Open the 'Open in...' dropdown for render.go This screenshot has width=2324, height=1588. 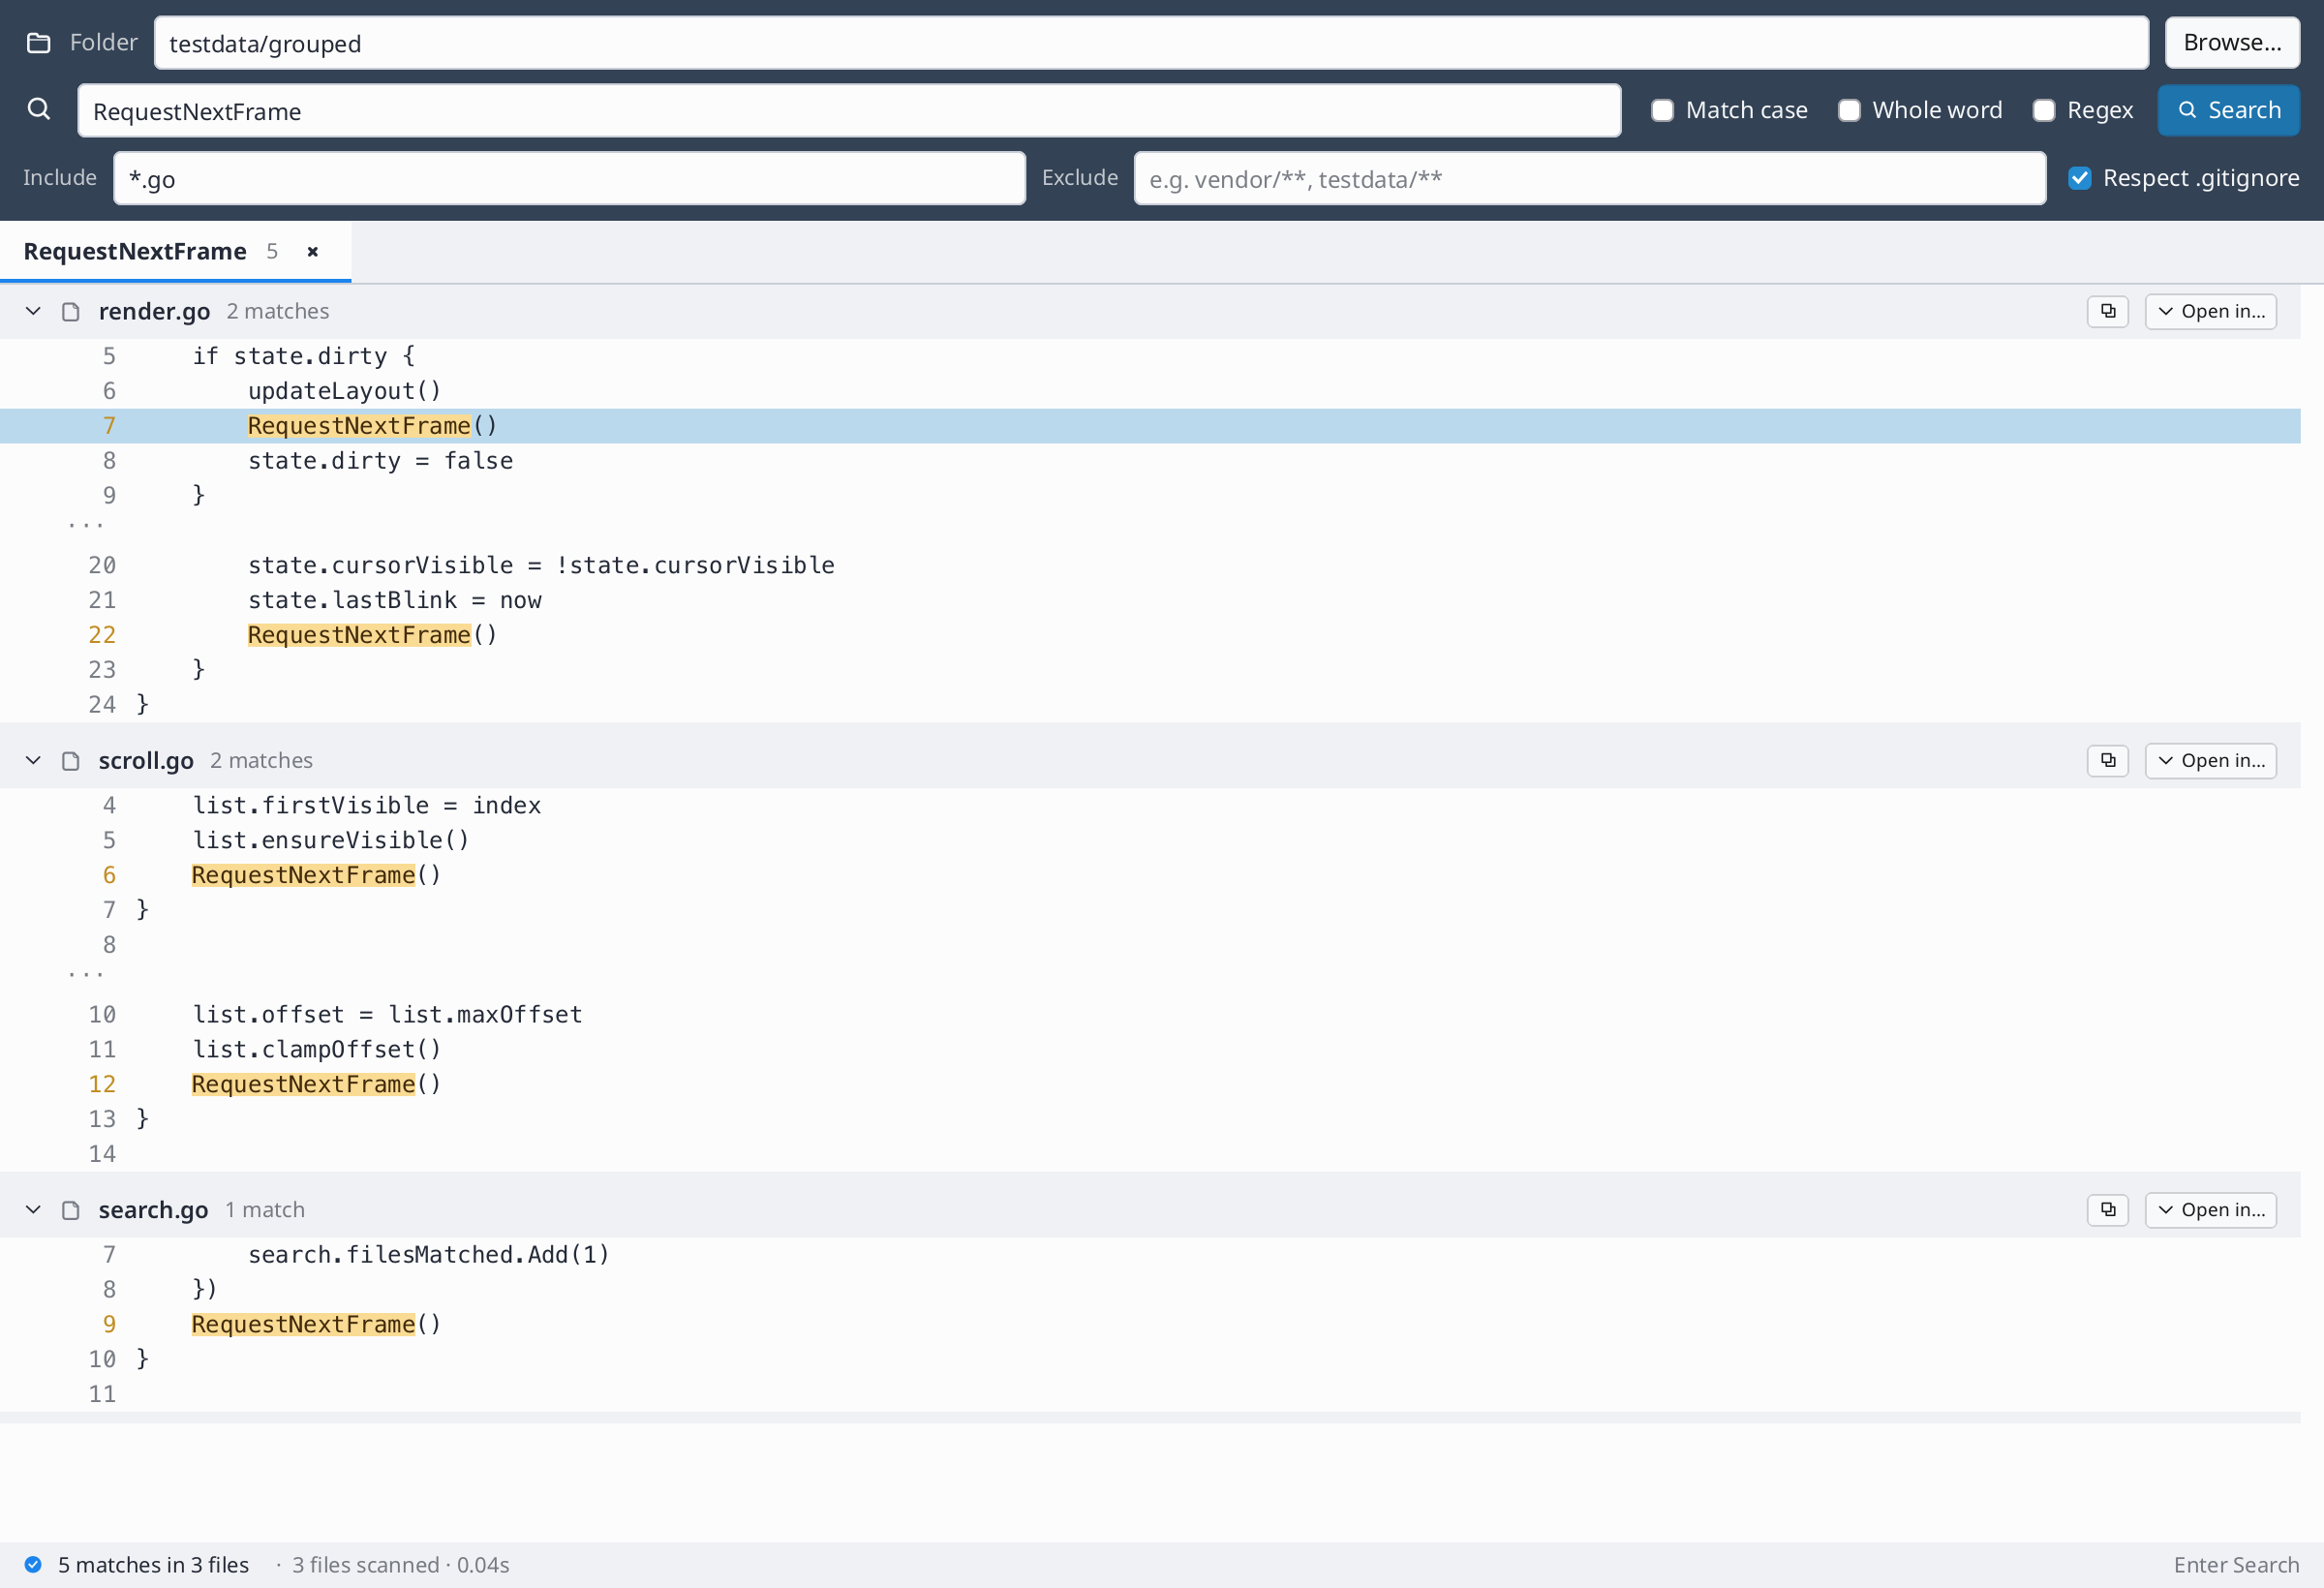pyautogui.click(x=2210, y=311)
